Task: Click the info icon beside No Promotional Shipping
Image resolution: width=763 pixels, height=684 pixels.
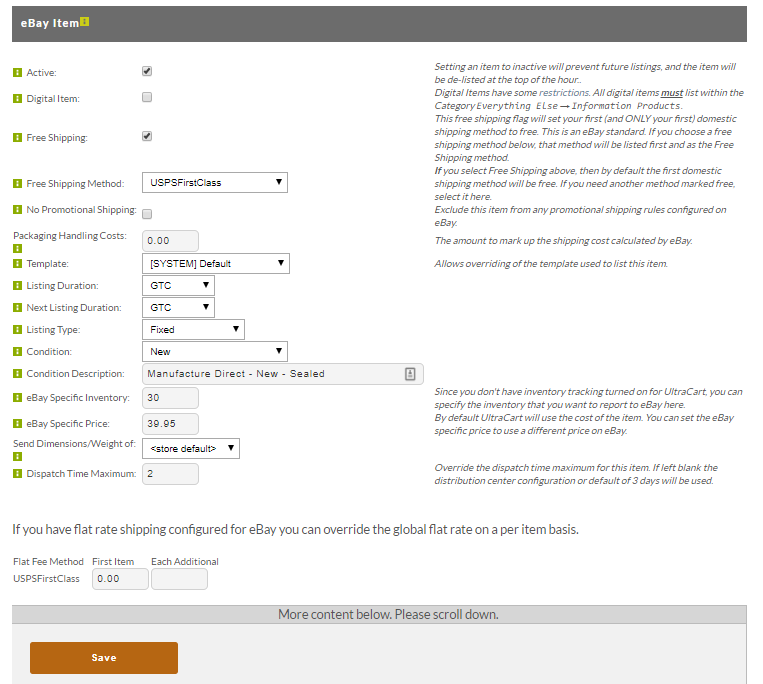Action: click(18, 210)
